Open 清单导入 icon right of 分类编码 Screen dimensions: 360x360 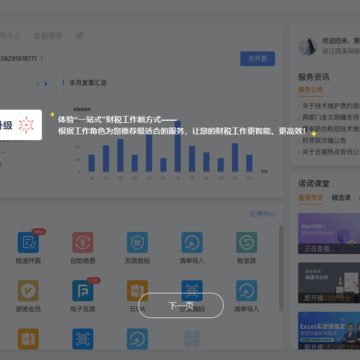(247, 291)
